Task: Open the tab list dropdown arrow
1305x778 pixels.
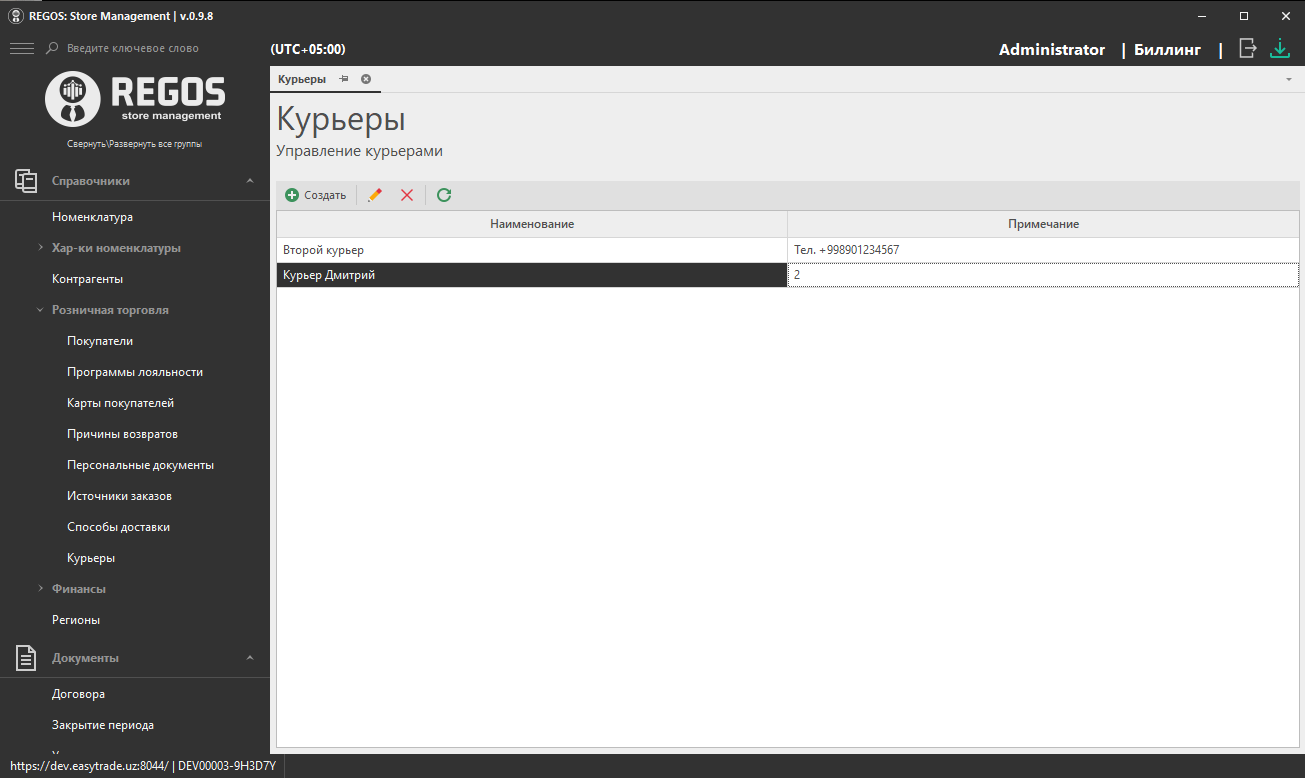Action: click(x=1289, y=79)
